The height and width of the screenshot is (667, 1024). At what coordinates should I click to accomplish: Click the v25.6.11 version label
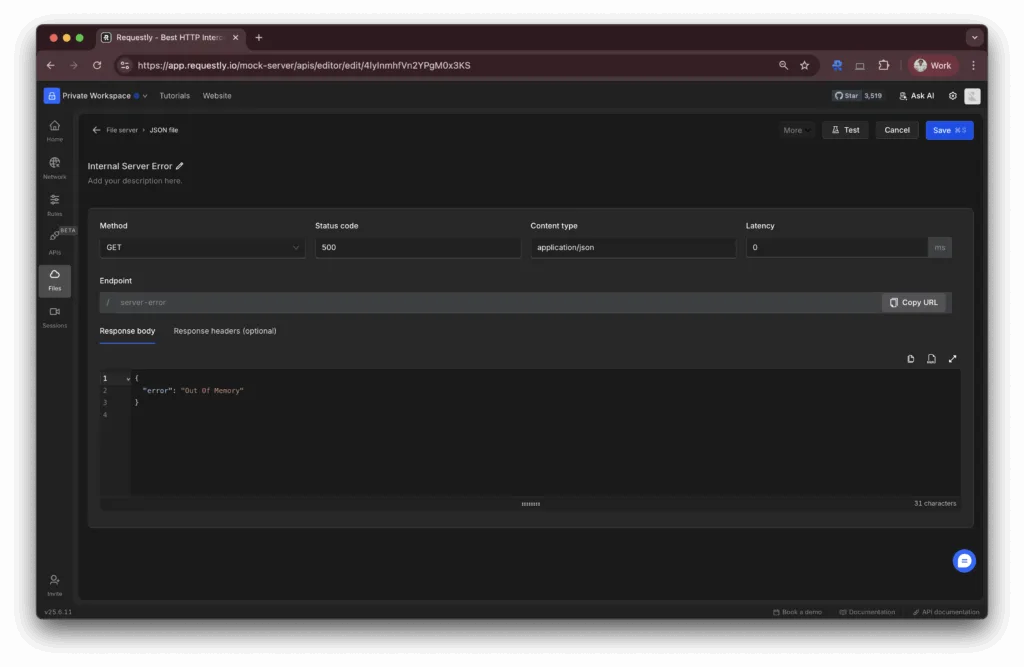tap(58, 612)
